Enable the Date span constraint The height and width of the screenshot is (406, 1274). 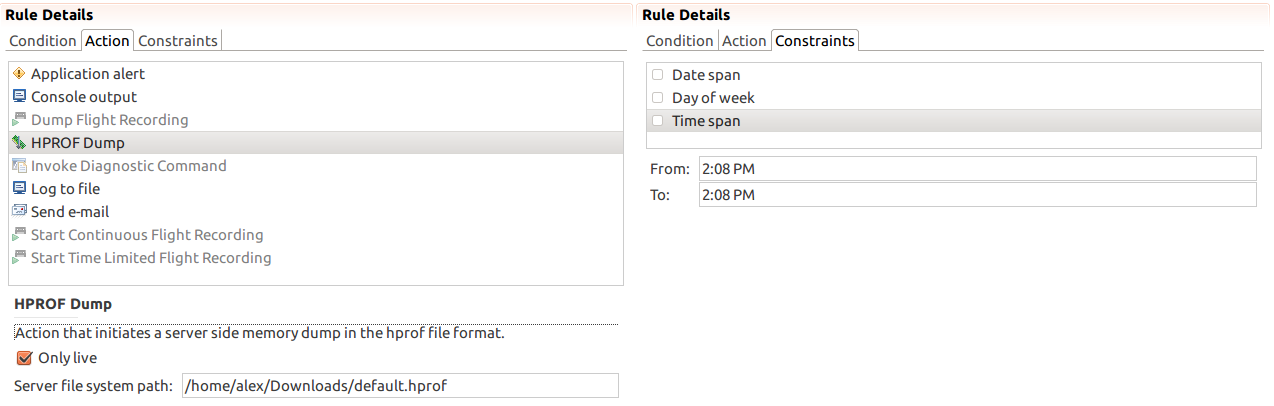657,75
